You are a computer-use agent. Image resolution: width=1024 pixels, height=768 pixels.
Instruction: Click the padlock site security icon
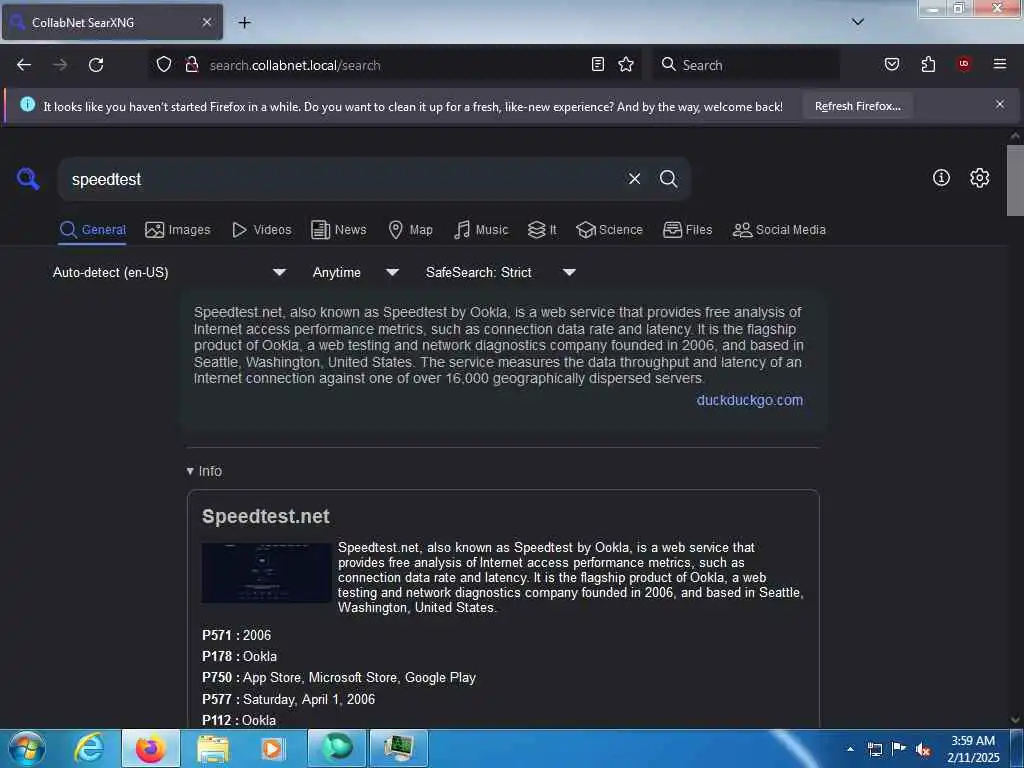191,65
